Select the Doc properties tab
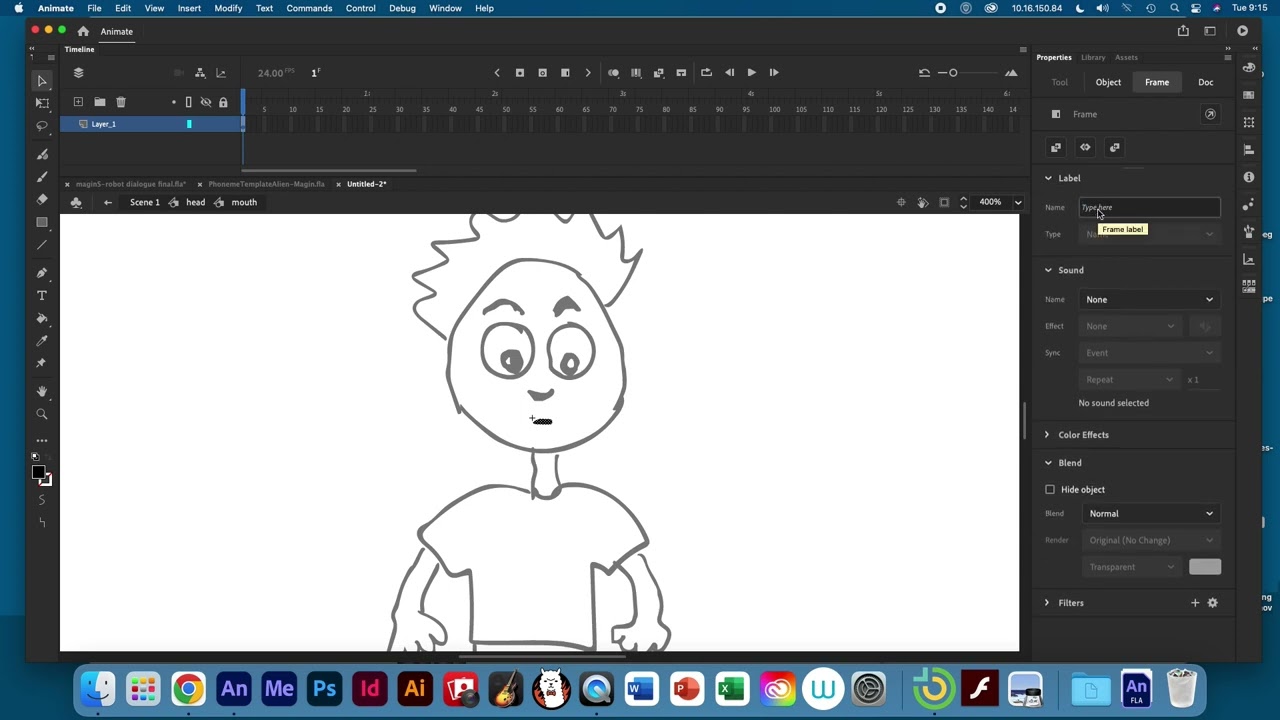The width and height of the screenshot is (1280, 720). 1206,82
